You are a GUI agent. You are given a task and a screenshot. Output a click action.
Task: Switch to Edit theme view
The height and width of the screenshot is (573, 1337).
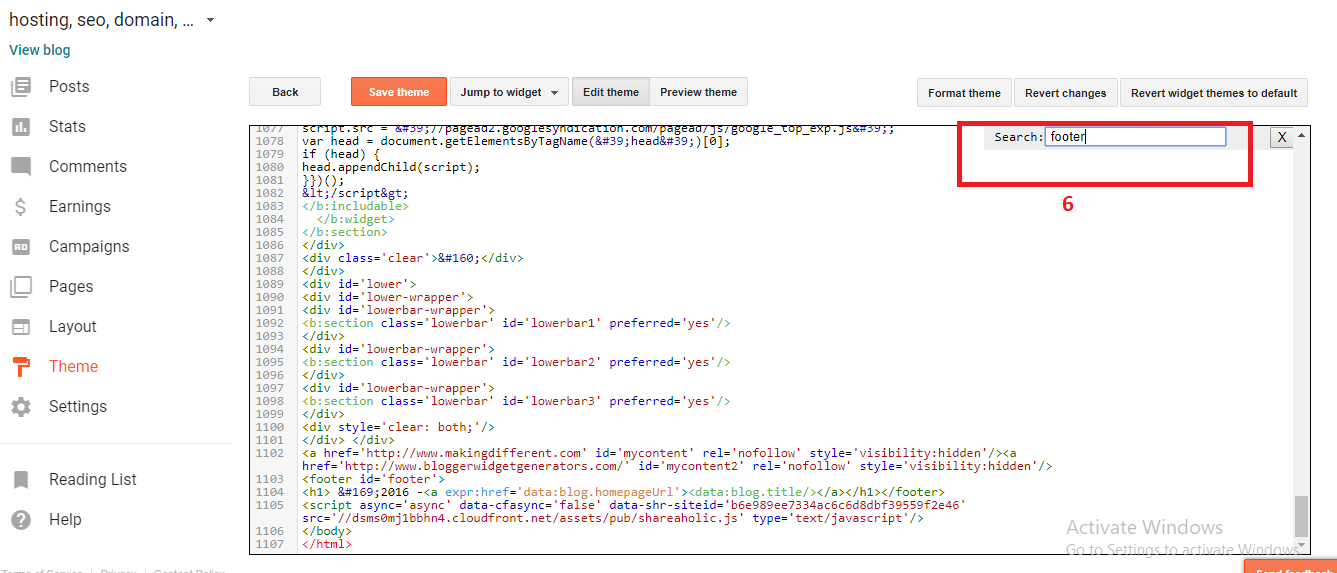tap(611, 92)
